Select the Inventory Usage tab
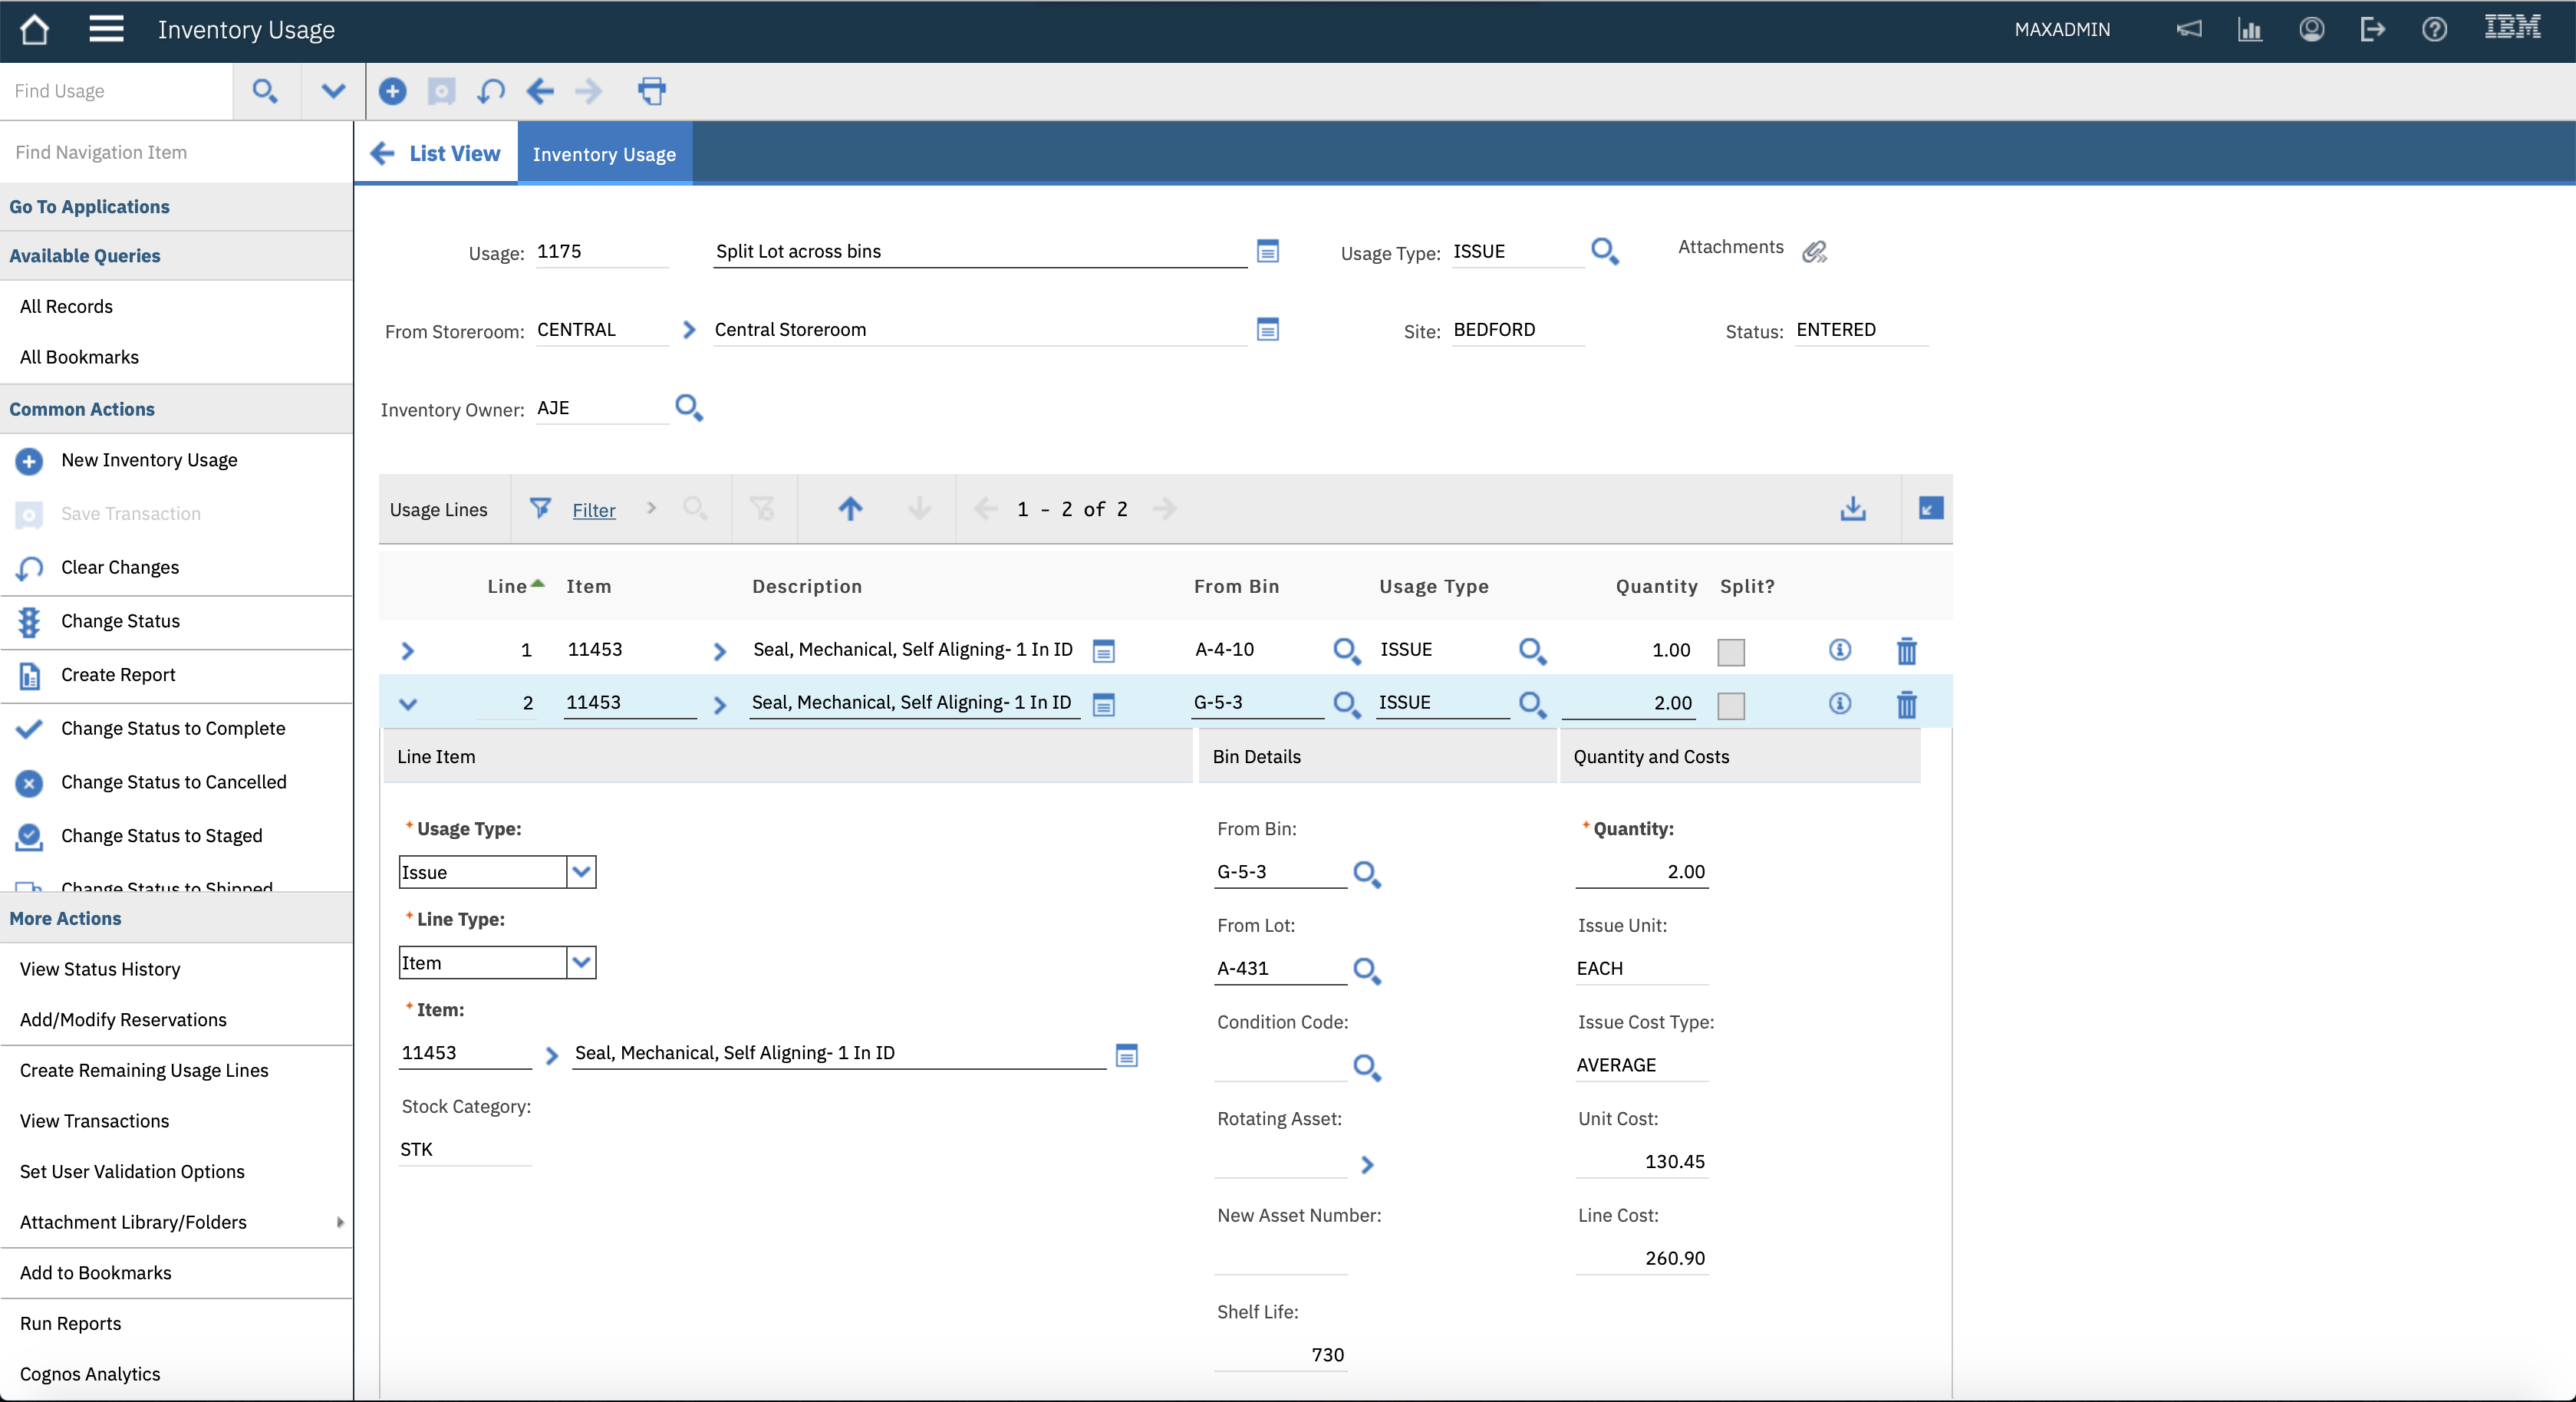This screenshot has height=1402, width=2576. [x=604, y=154]
